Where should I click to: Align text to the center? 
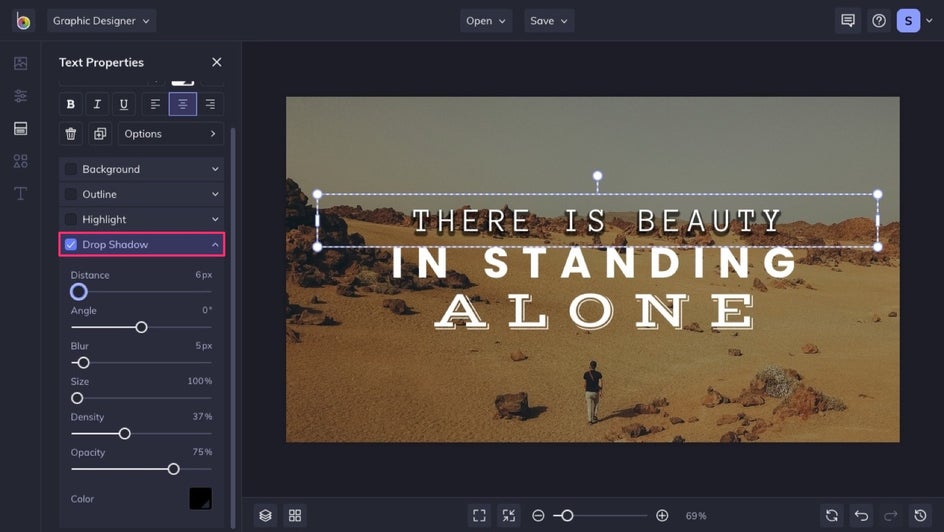pyautogui.click(x=182, y=104)
